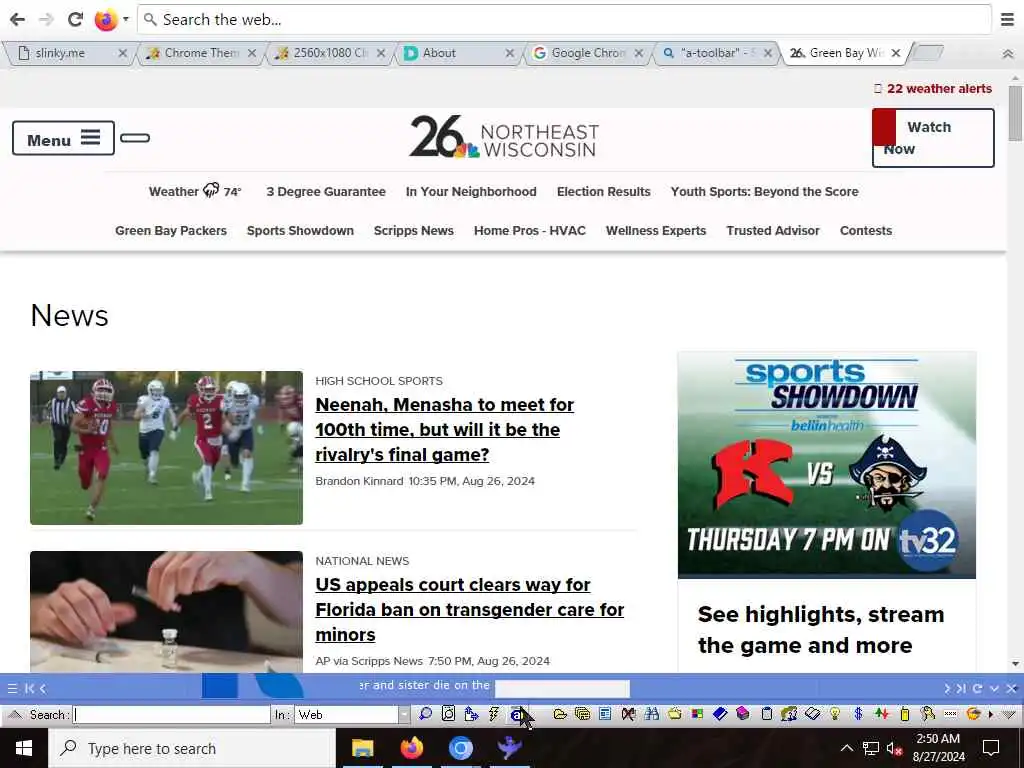Click the Sports Showdown ad banner
Image resolution: width=1024 pixels, height=768 pixels.
click(x=827, y=465)
